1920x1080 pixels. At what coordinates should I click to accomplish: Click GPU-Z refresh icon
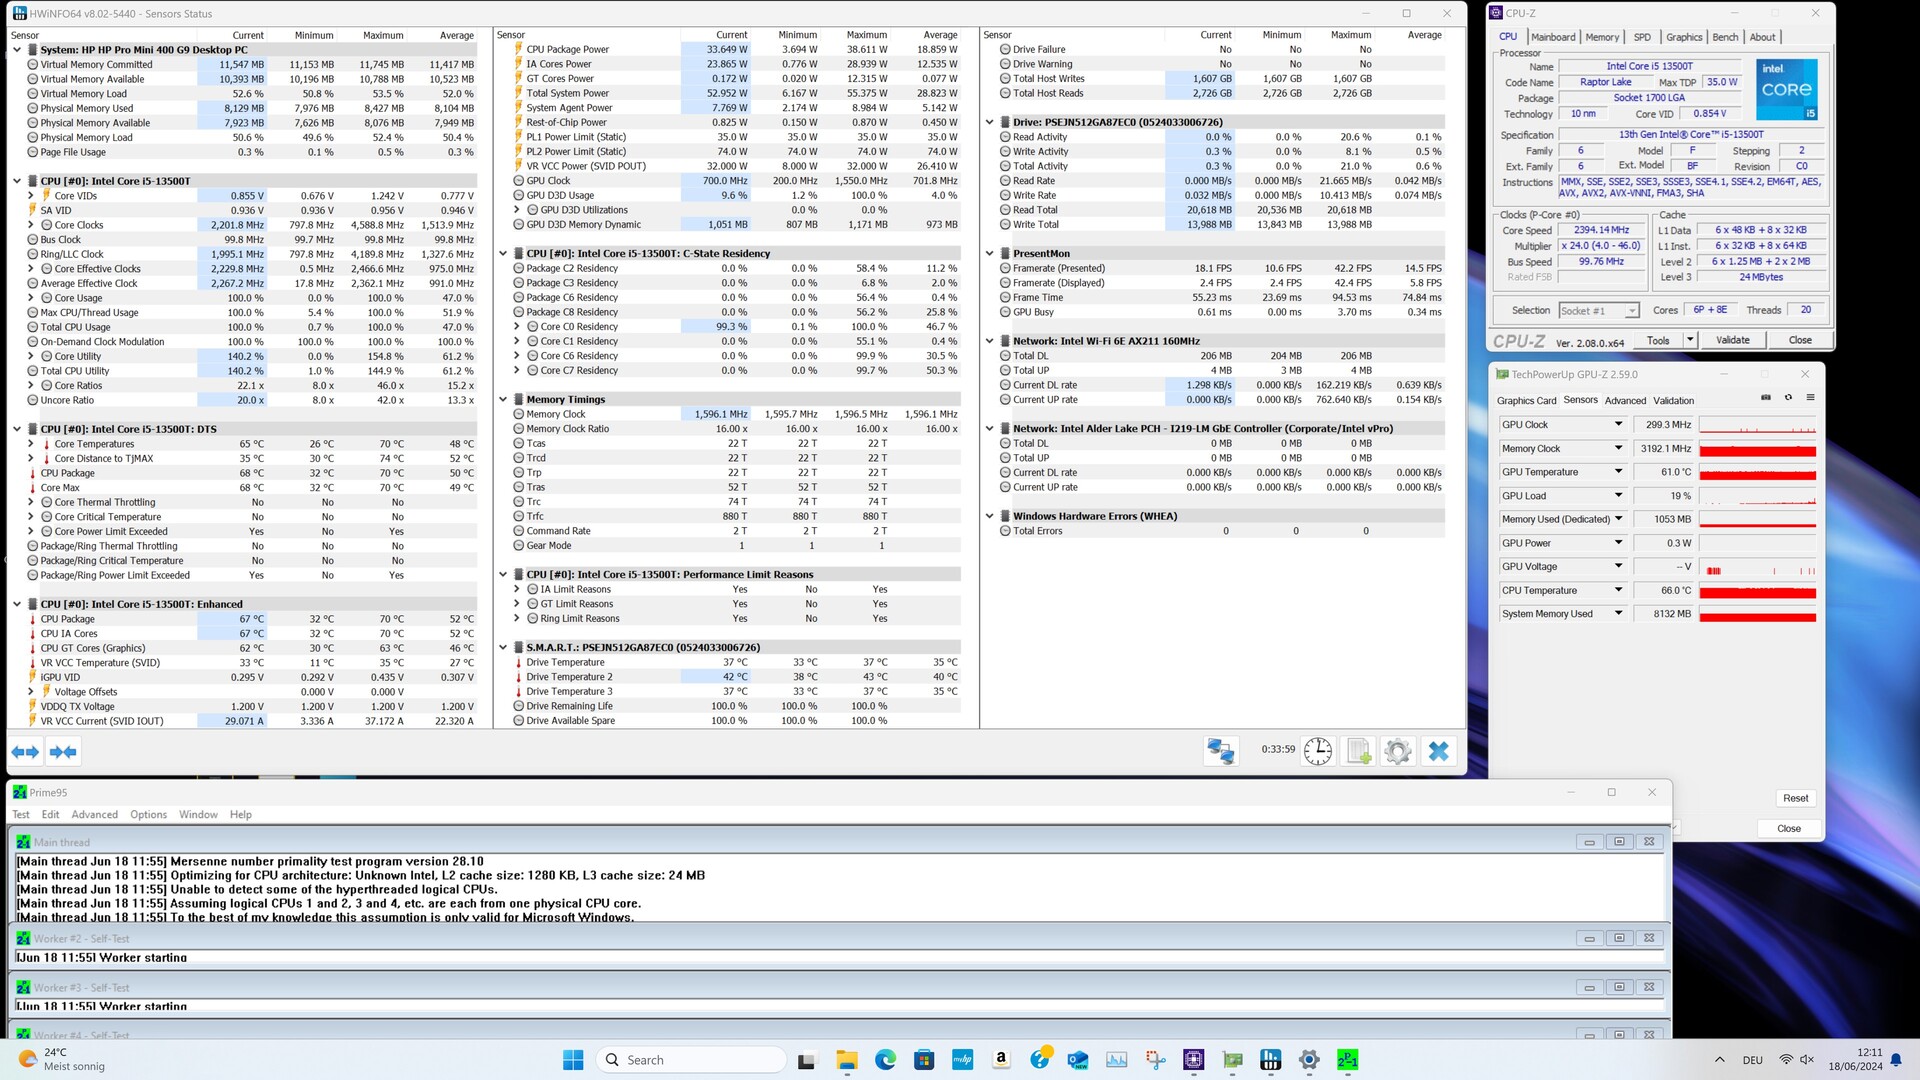coord(1788,398)
